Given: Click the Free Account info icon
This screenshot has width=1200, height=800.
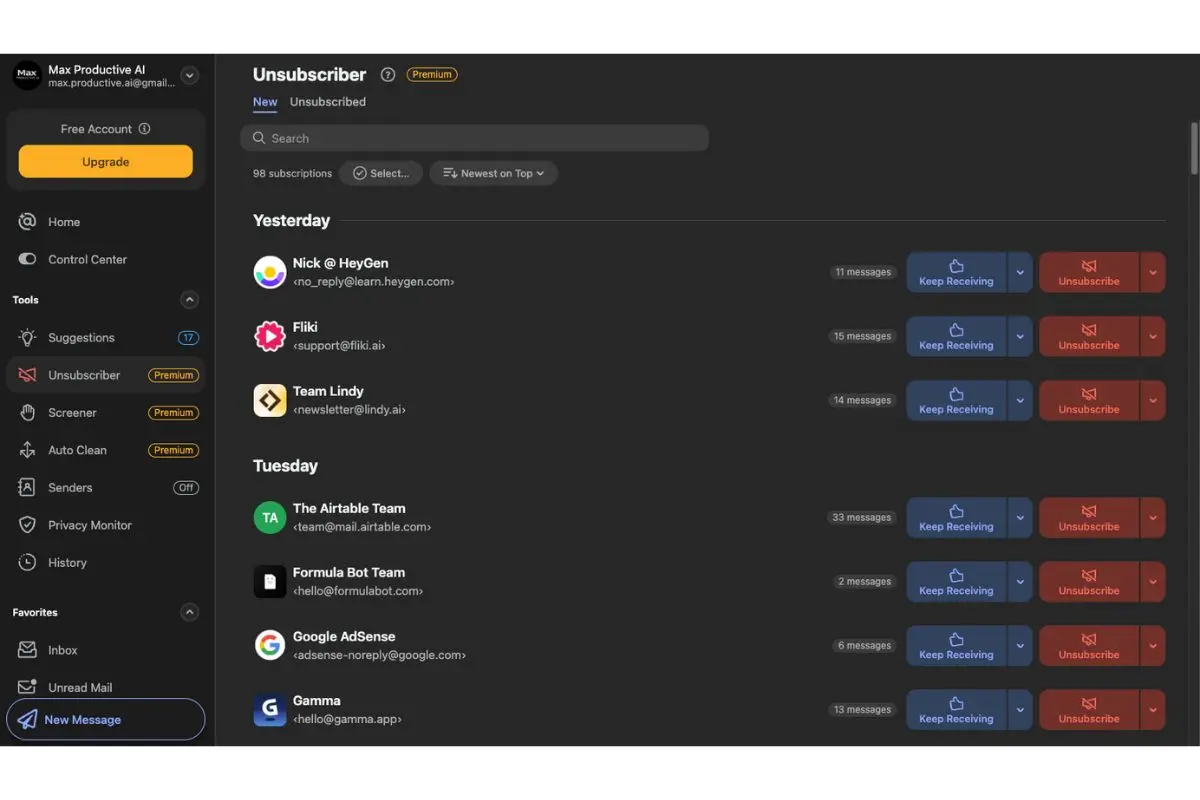Looking at the screenshot, I should coord(144,129).
